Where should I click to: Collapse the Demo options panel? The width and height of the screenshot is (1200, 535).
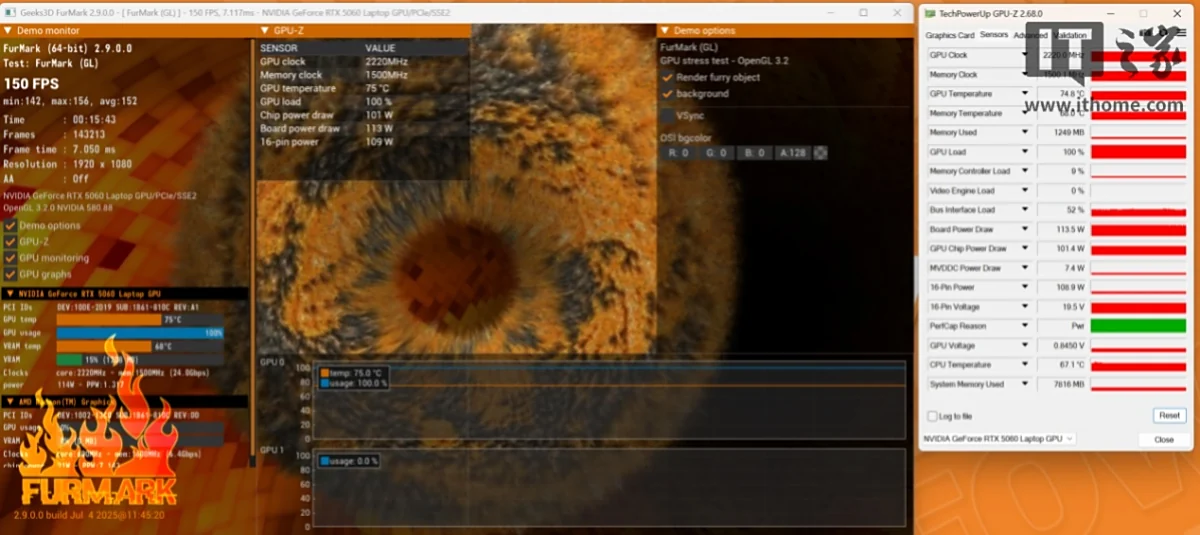coord(664,31)
